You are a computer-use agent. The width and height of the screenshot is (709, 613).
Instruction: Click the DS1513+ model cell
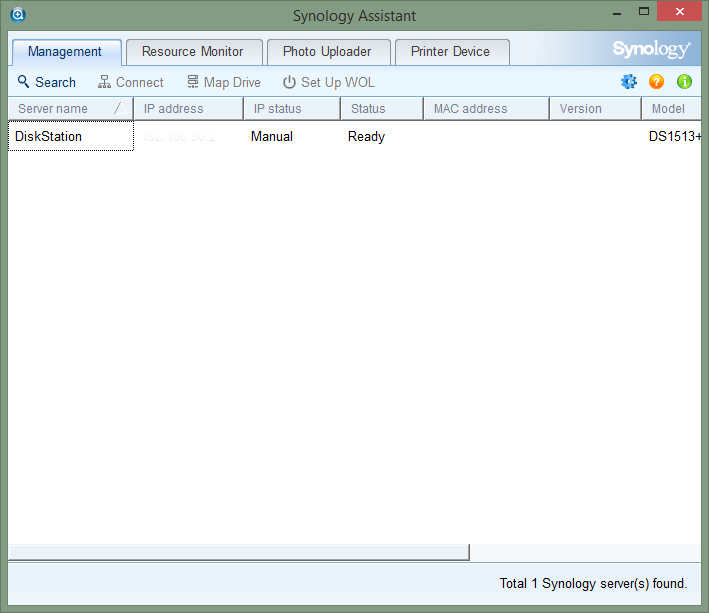(x=675, y=136)
